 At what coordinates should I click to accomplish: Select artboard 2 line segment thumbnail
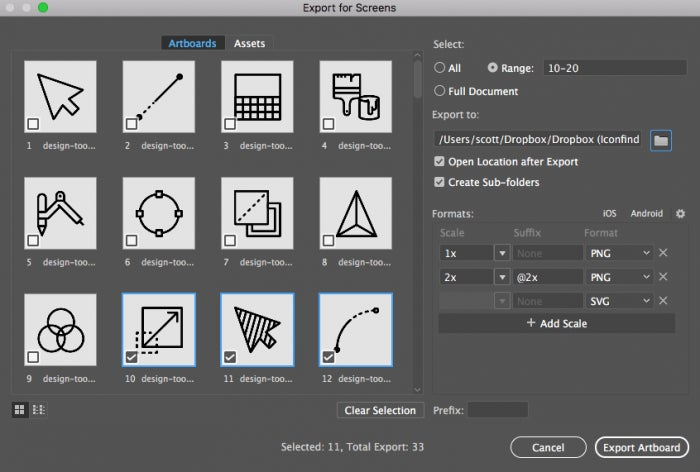click(x=159, y=97)
